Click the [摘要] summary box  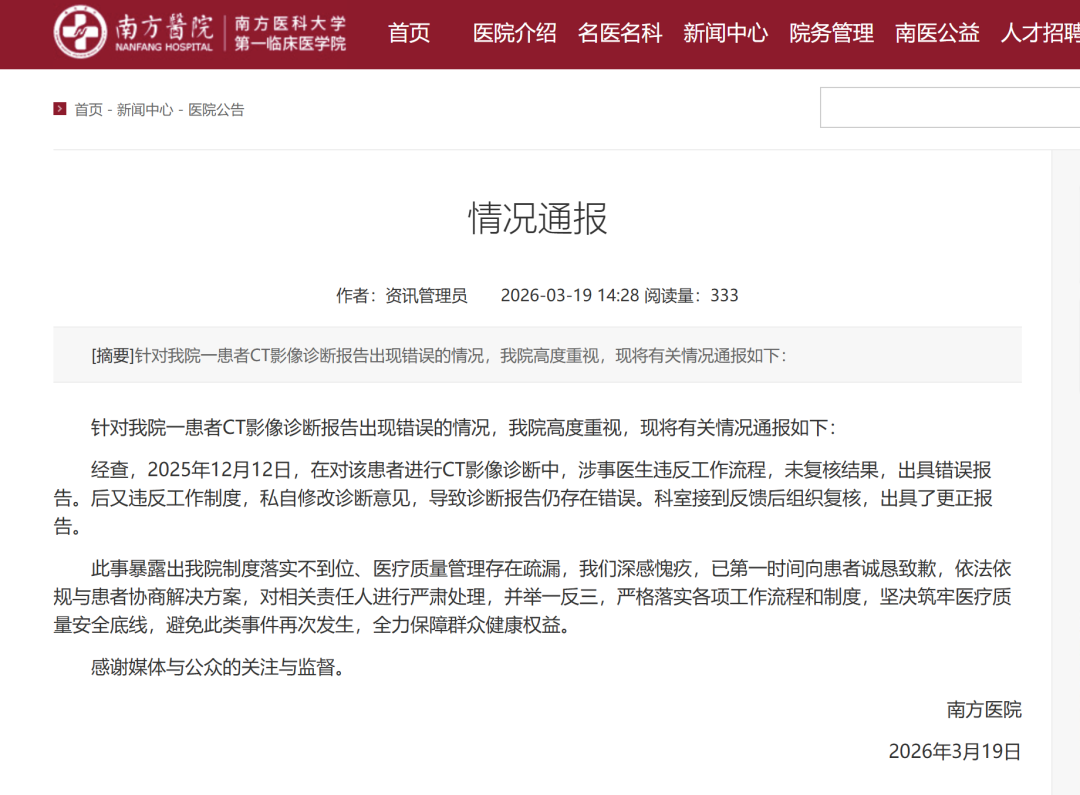pos(537,355)
